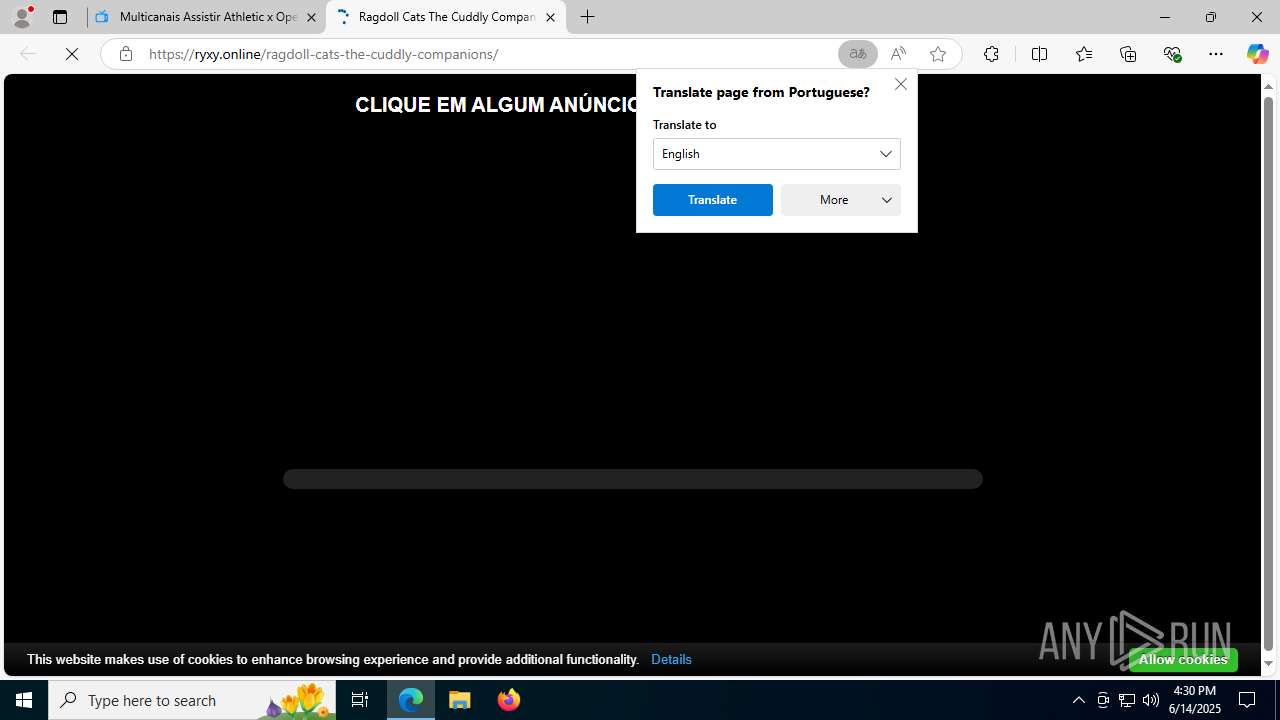Click the page loading progress bar

633,479
